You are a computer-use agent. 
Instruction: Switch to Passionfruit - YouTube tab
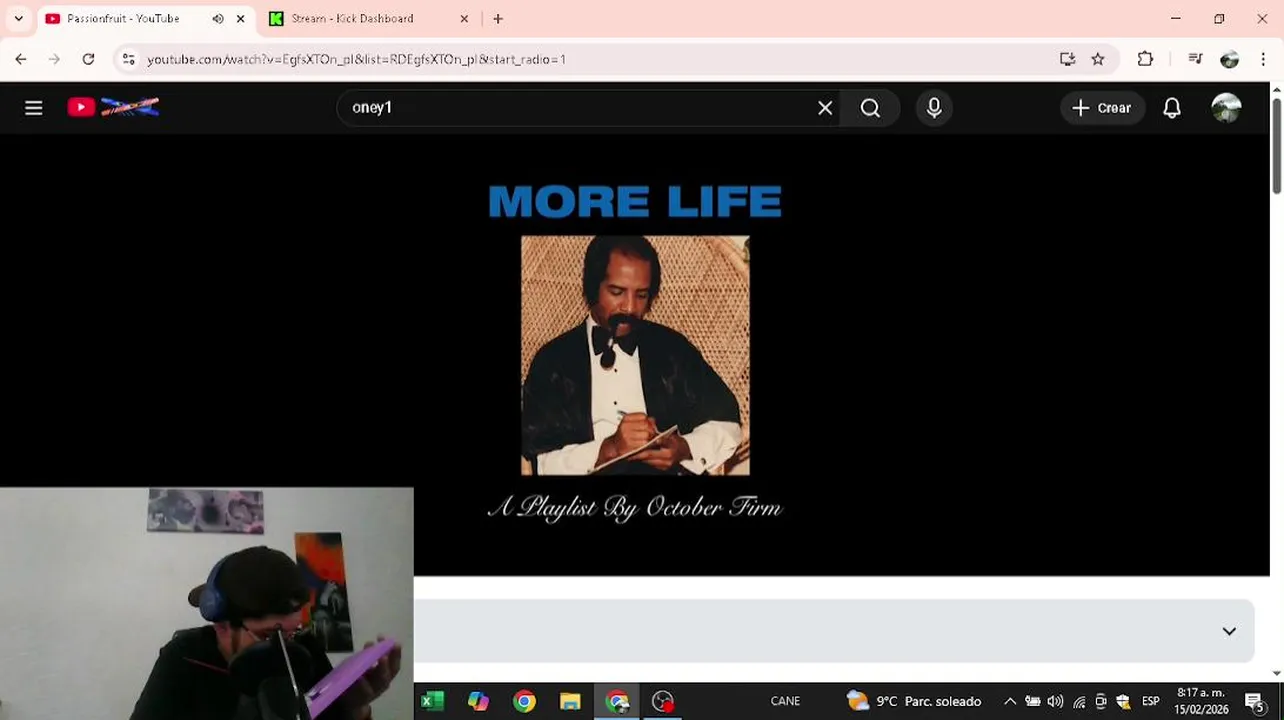tap(123, 18)
